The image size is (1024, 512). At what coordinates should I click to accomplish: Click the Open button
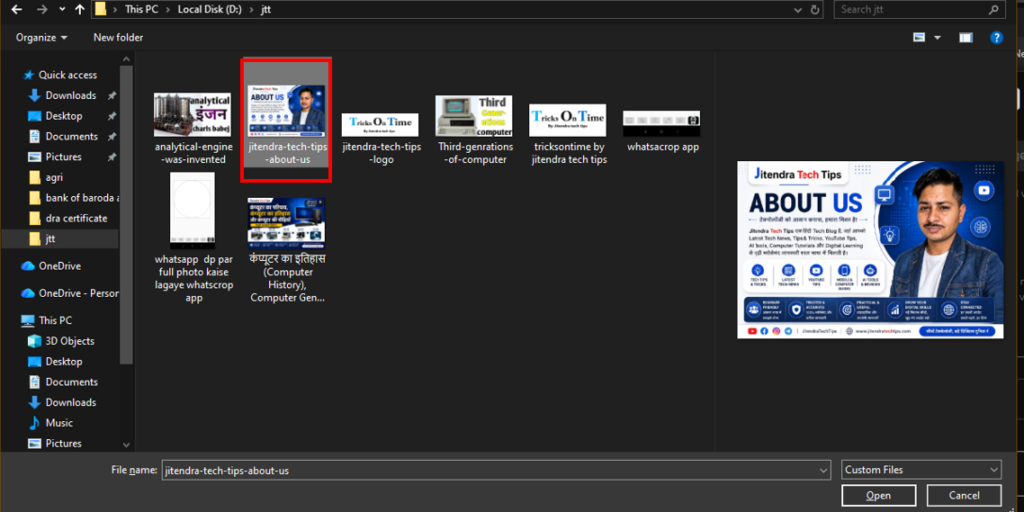878,496
